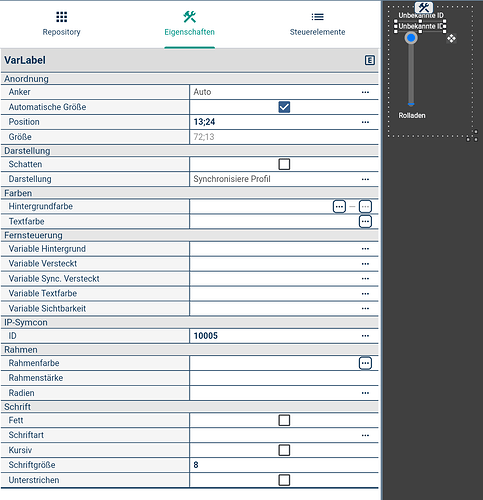This screenshot has height=500, width=483.
Task: Open the Position ellipsis editor
Action: [365, 122]
